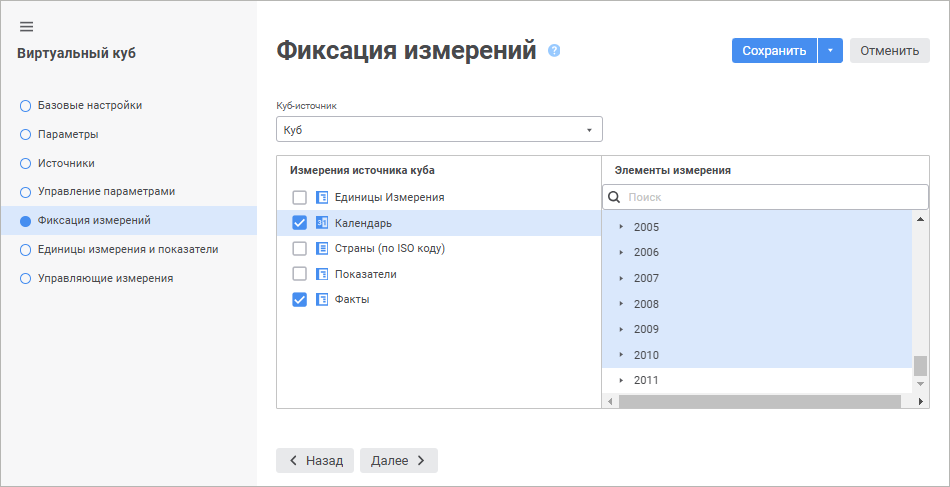Click the search magnifier icon

615,197
